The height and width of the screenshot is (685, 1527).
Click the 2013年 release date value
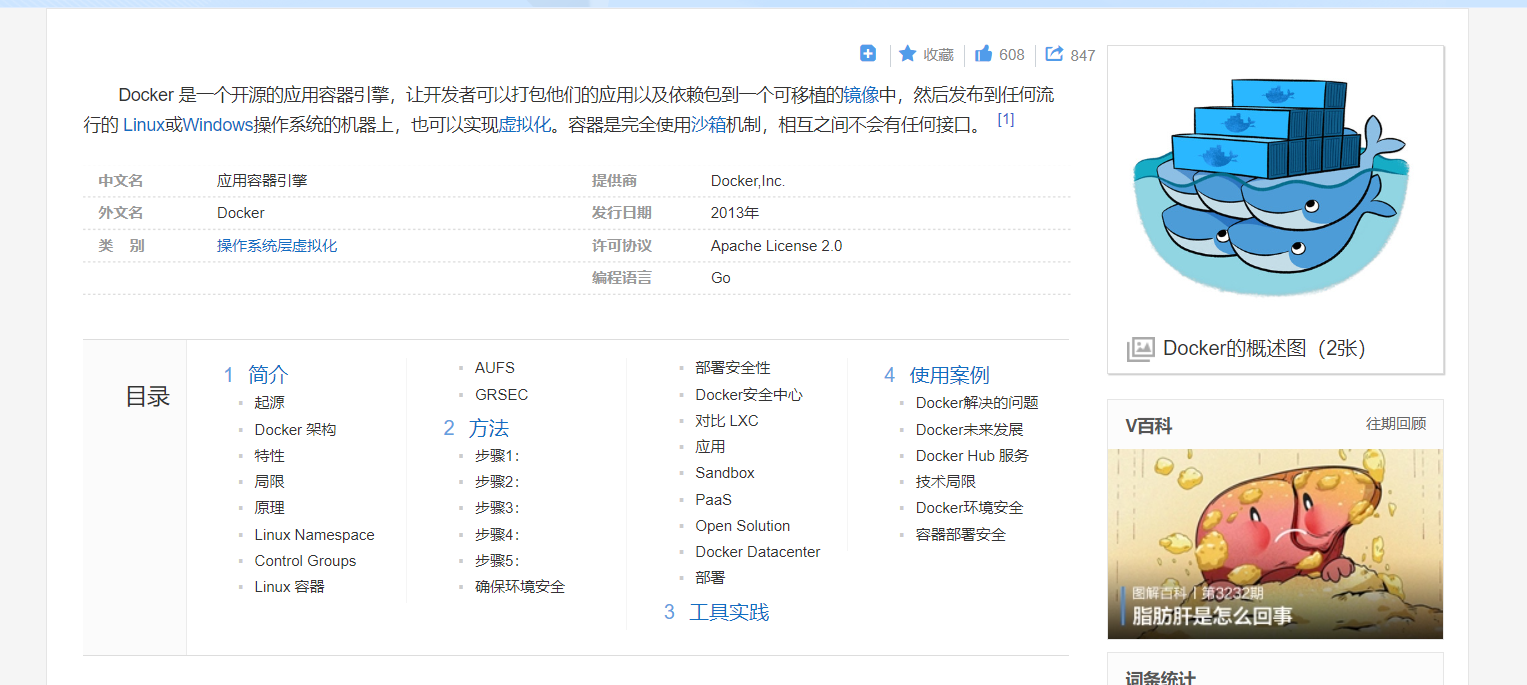[x=735, y=213]
